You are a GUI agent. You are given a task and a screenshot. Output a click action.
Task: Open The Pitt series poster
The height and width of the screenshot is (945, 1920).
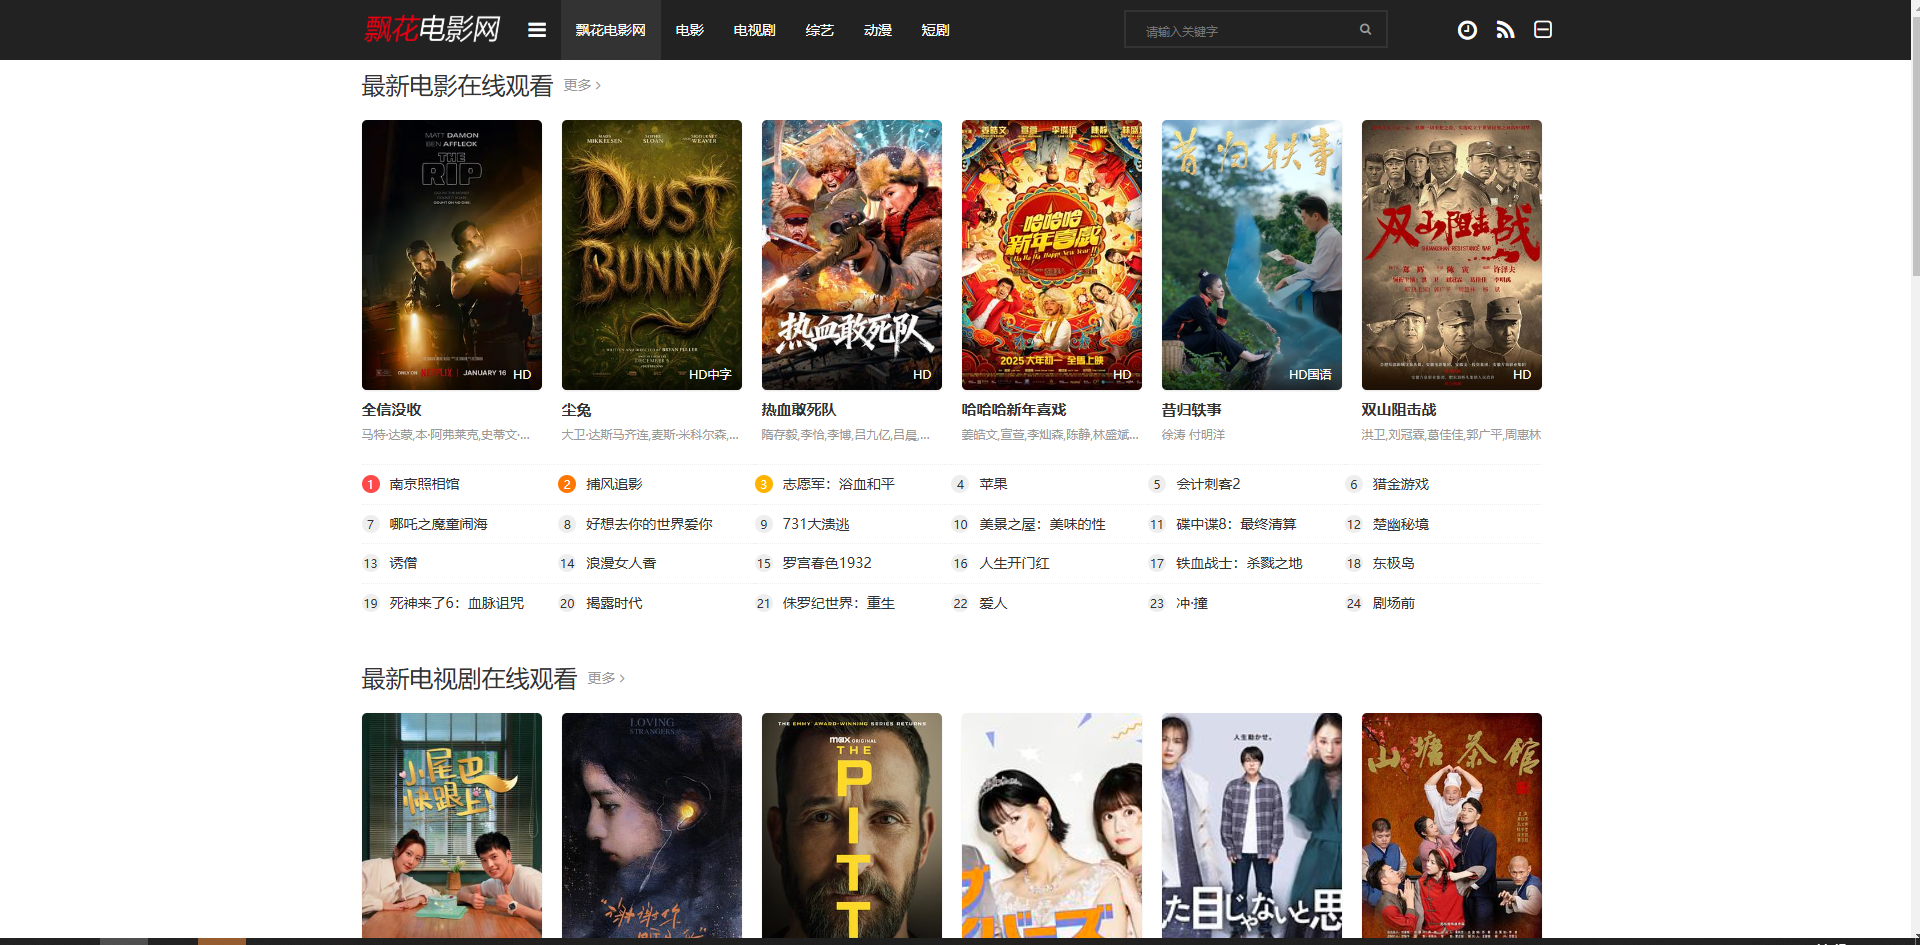852,825
